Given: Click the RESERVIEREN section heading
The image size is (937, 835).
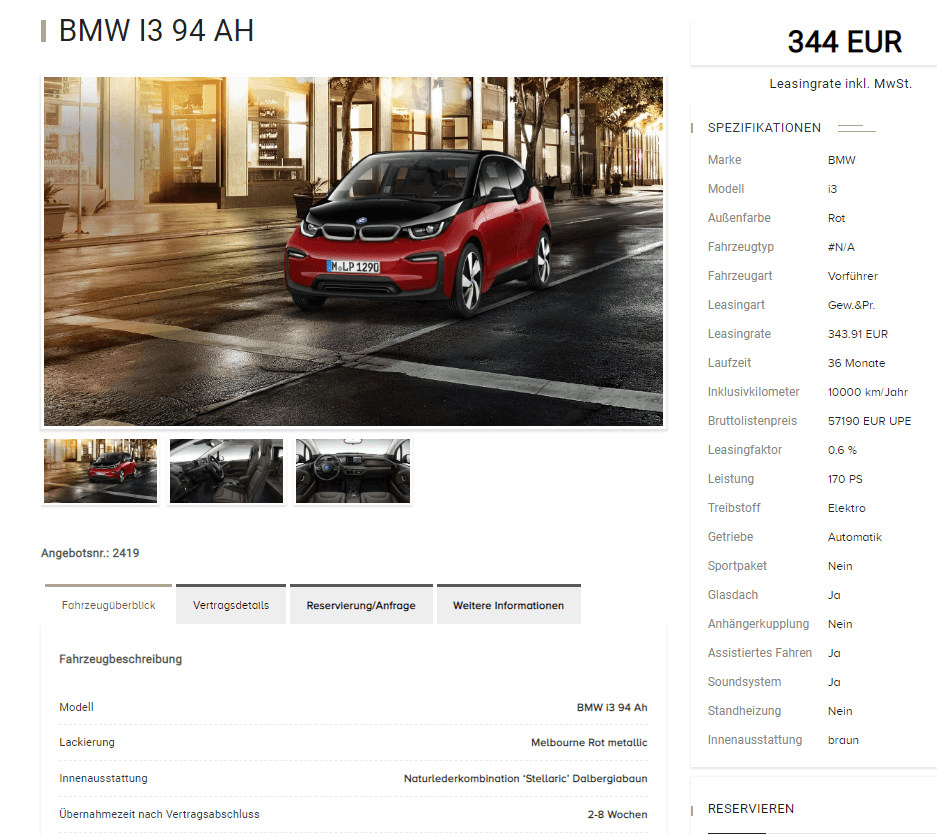Looking at the screenshot, I should pyautogui.click(x=751, y=809).
